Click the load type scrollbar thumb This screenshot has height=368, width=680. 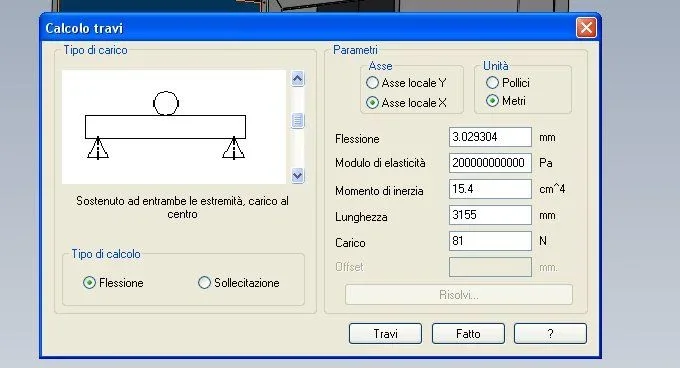(298, 120)
